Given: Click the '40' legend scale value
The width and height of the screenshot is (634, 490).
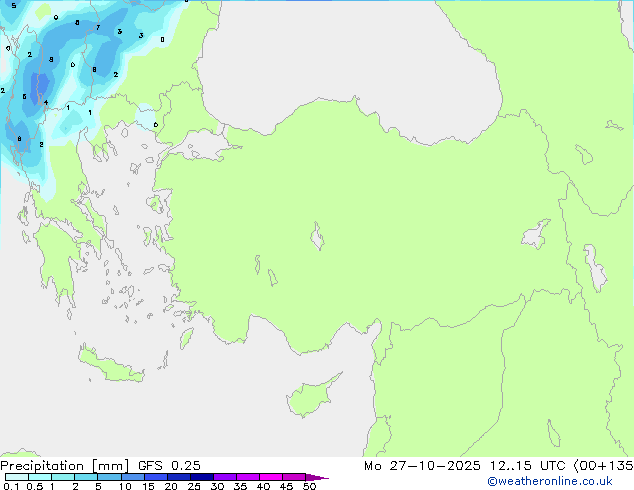Looking at the screenshot, I should pyautogui.click(x=263, y=486).
